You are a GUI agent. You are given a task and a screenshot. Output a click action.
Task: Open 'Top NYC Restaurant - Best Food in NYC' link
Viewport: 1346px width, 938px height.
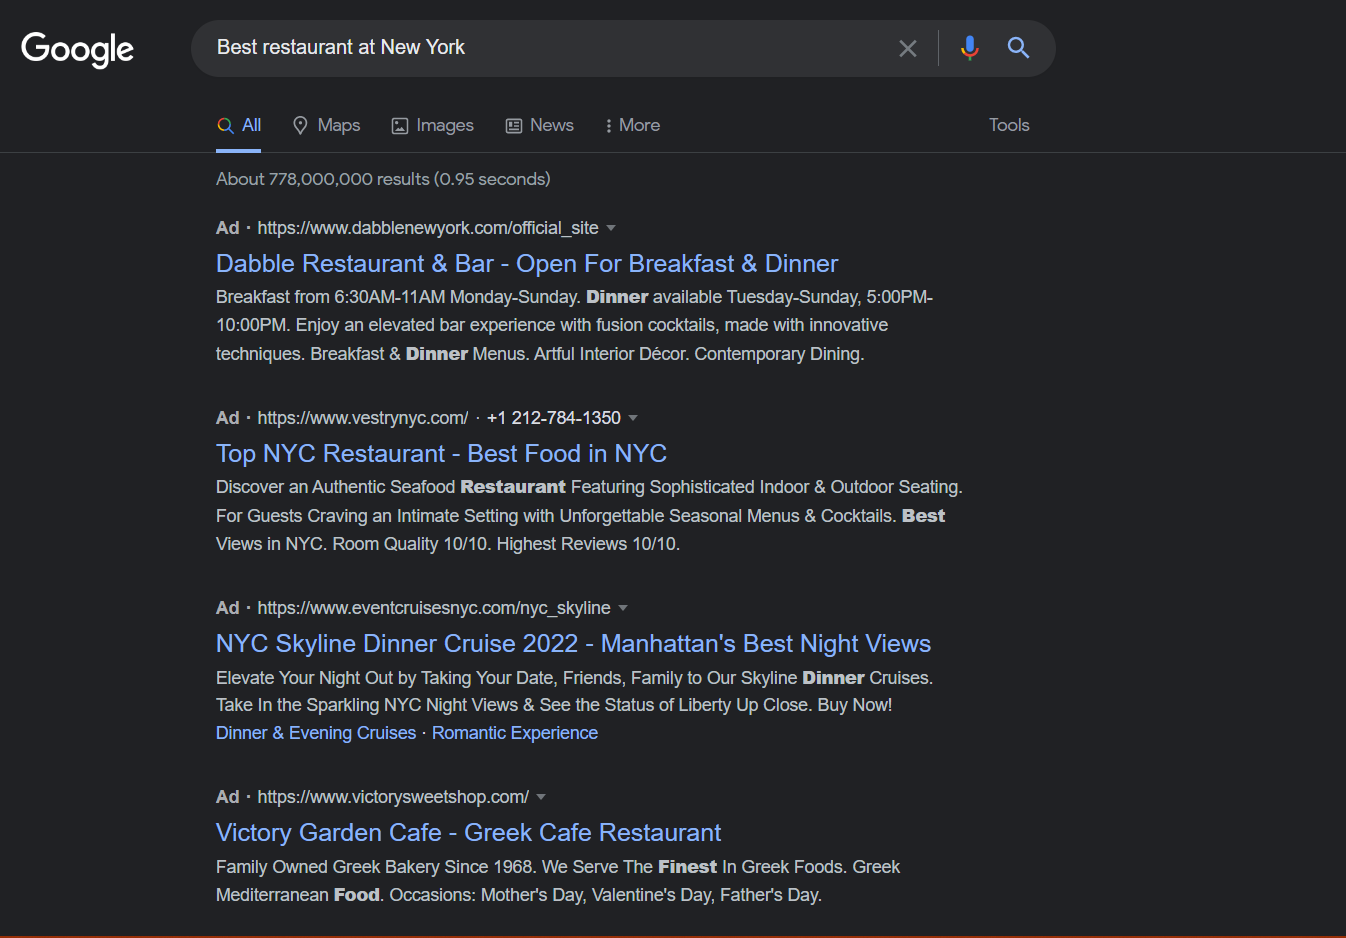click(x=441, y=453)
